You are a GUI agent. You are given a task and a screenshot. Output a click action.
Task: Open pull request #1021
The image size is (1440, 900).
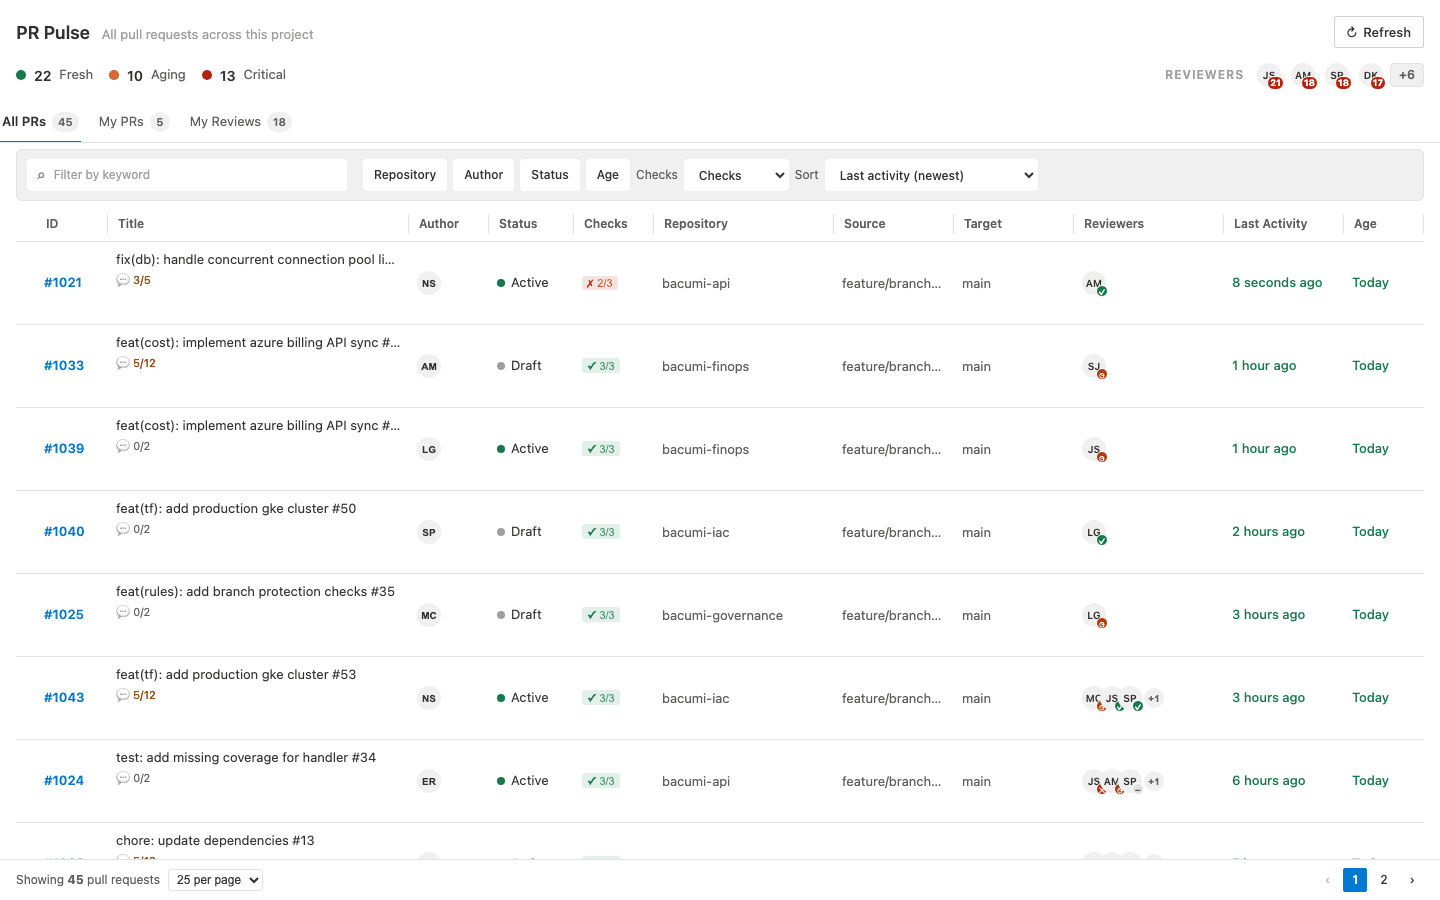(x=63, y=283)
